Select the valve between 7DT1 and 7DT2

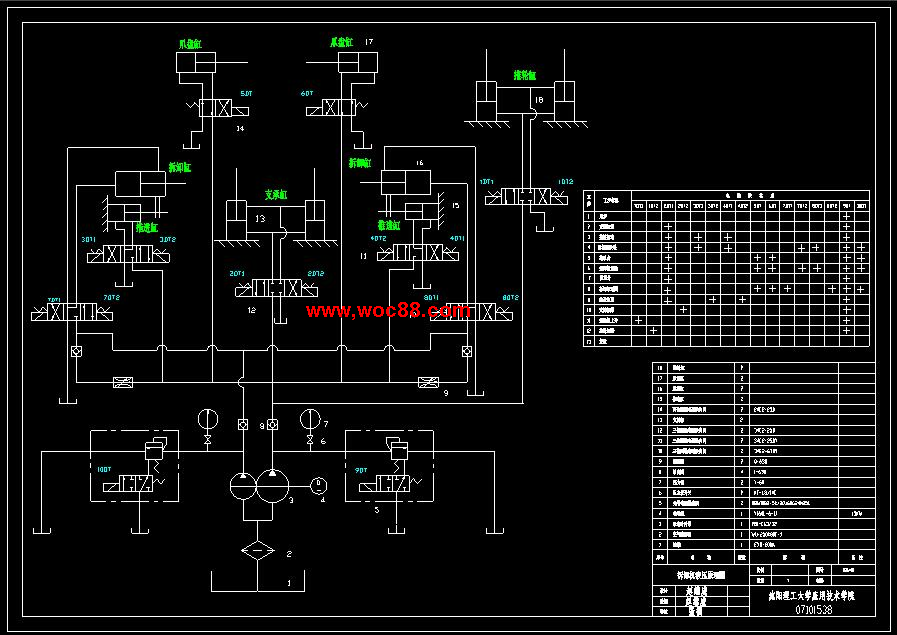(x=72, y=312)
